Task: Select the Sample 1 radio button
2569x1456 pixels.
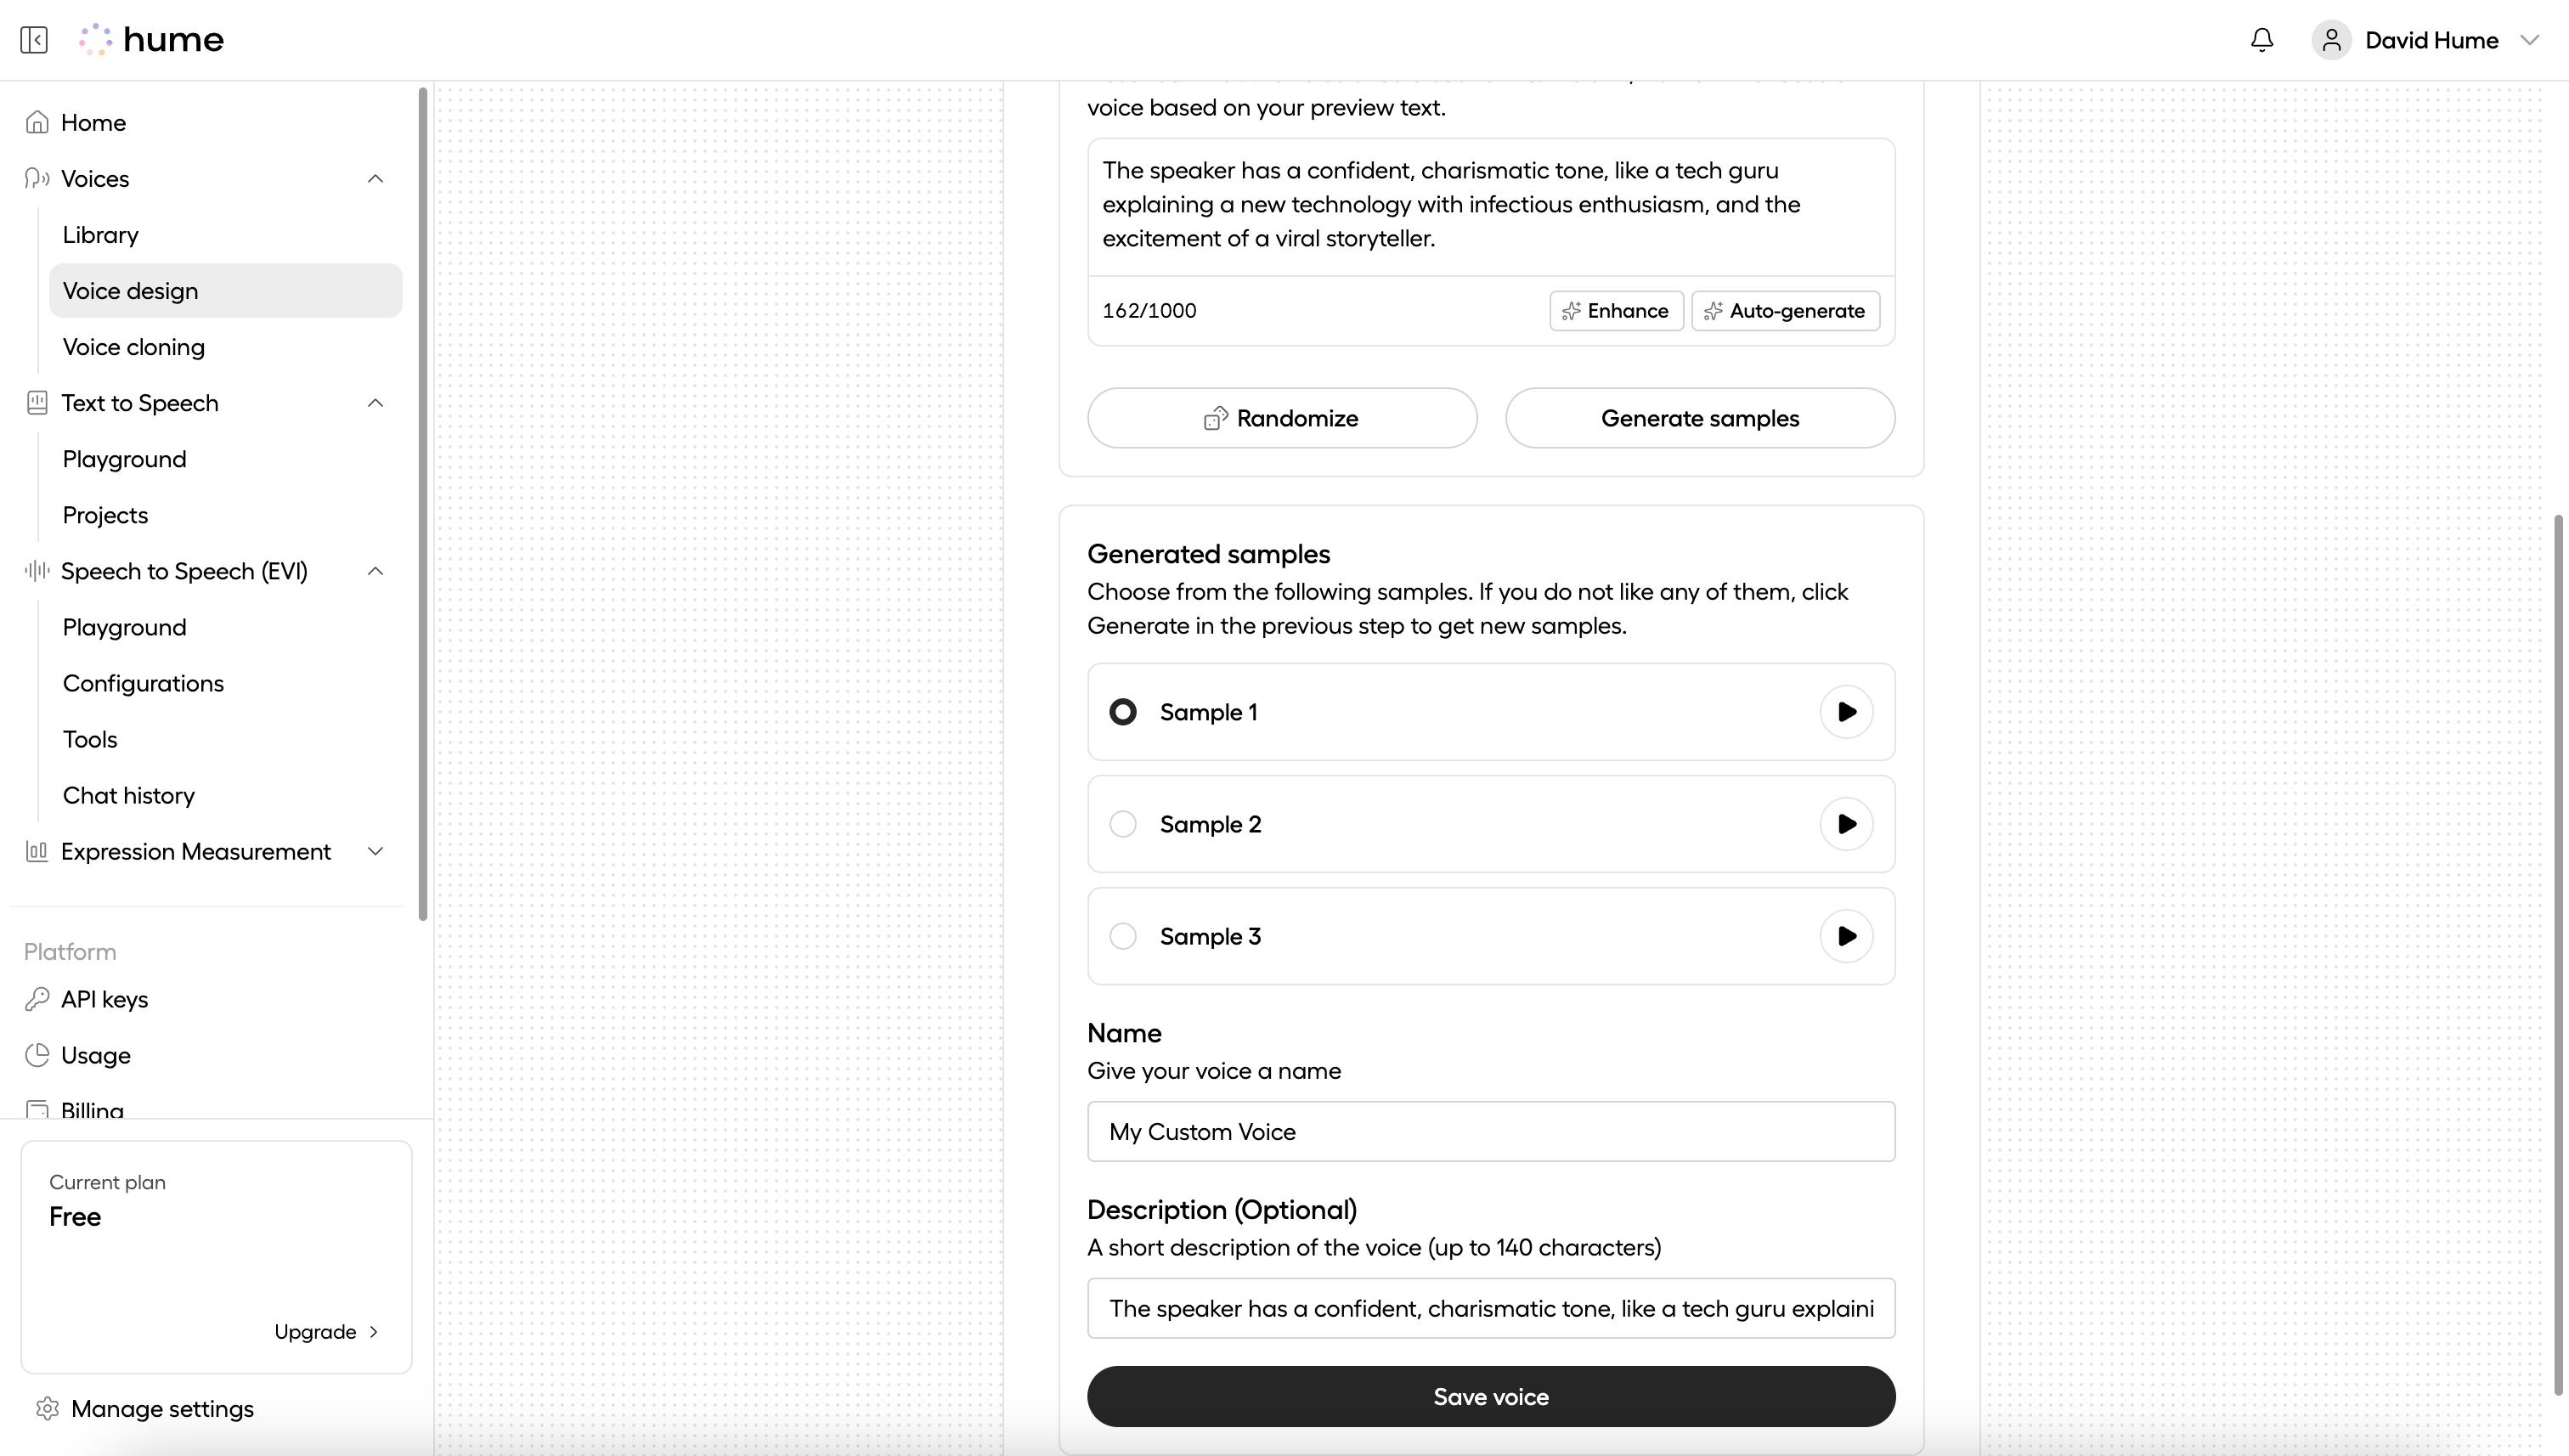Action: [1123, 711]
